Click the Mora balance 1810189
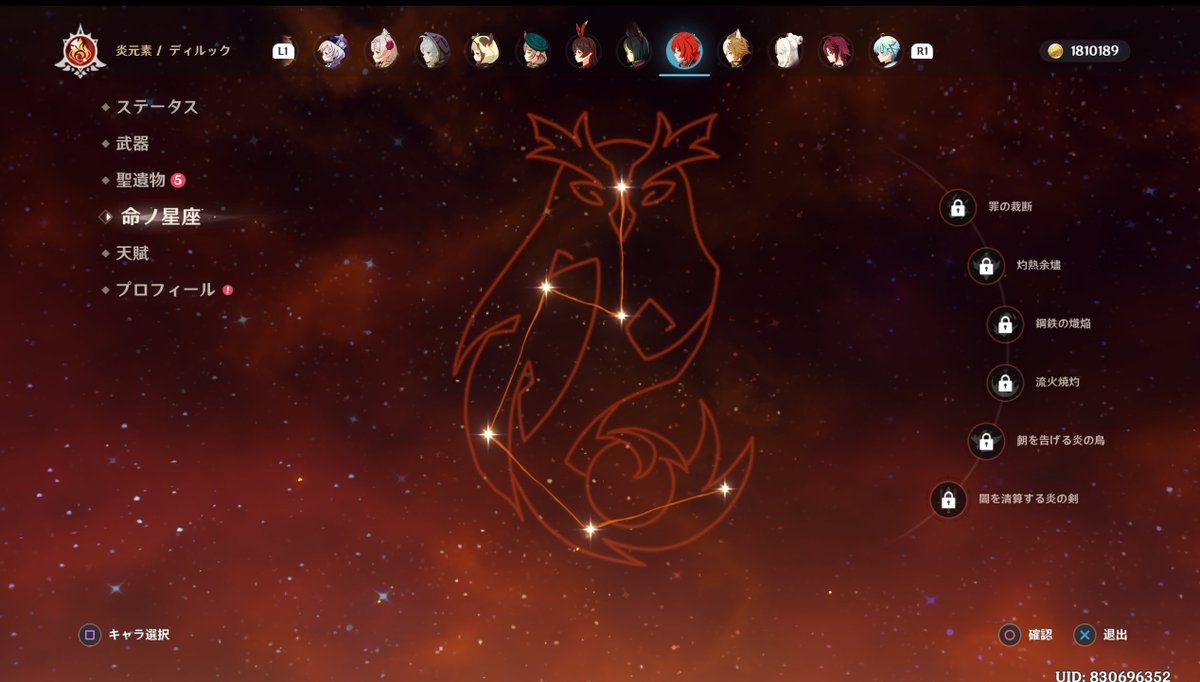Viewport: 1200px width, 682px height. tap(1086, 51)
